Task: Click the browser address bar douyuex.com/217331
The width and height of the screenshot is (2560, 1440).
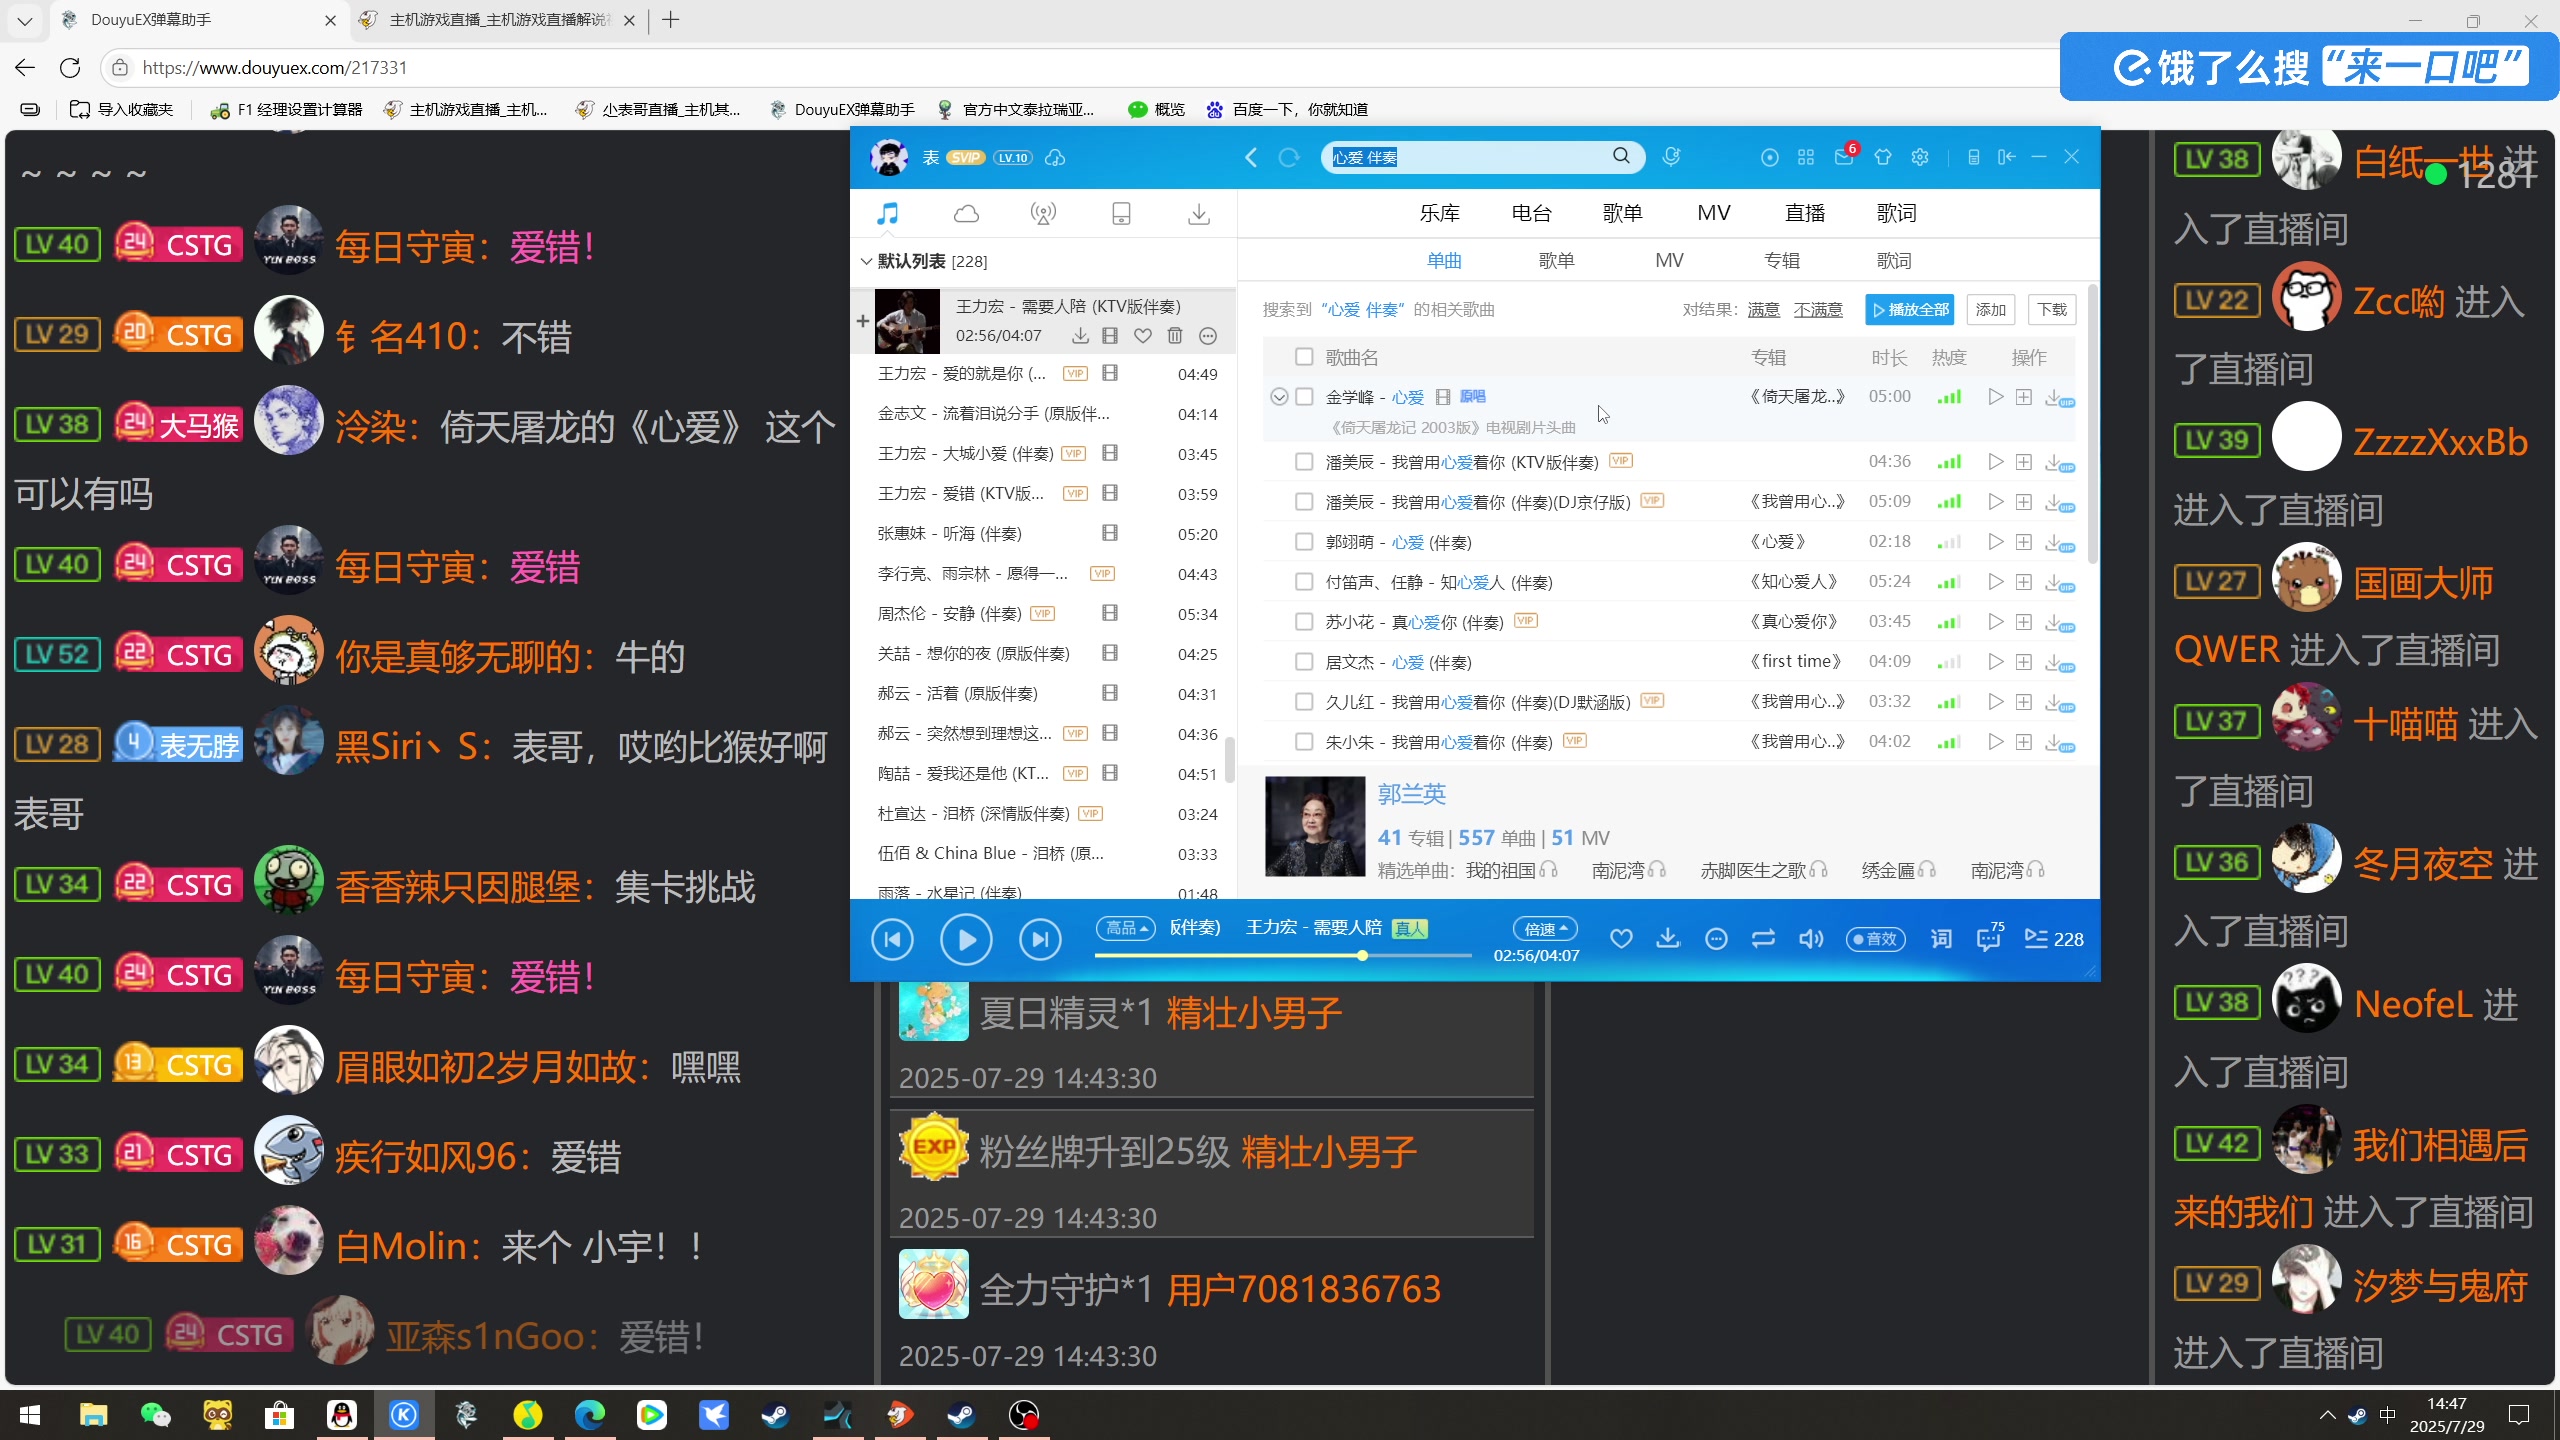Action: 1080,68
